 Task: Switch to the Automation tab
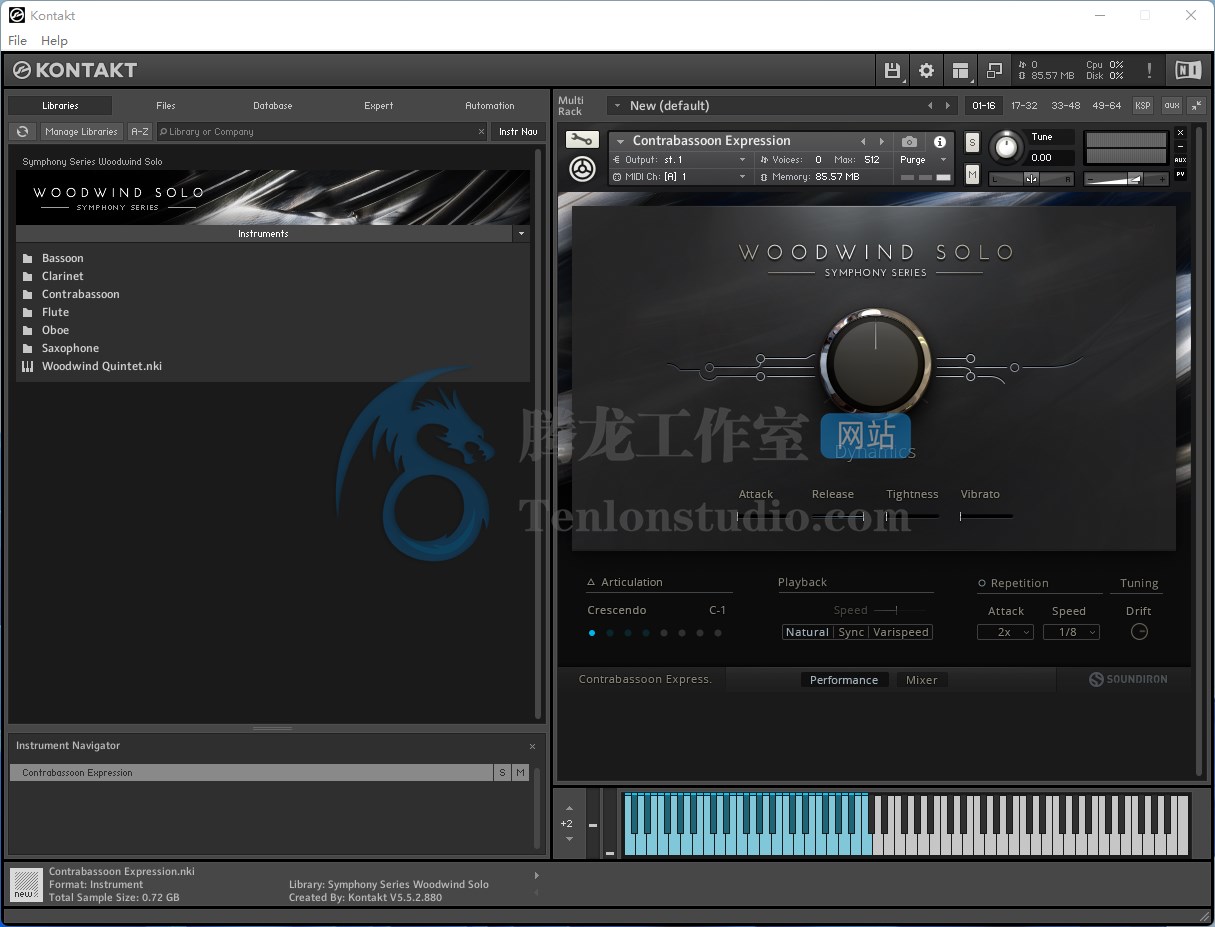(x=490, y=105)
